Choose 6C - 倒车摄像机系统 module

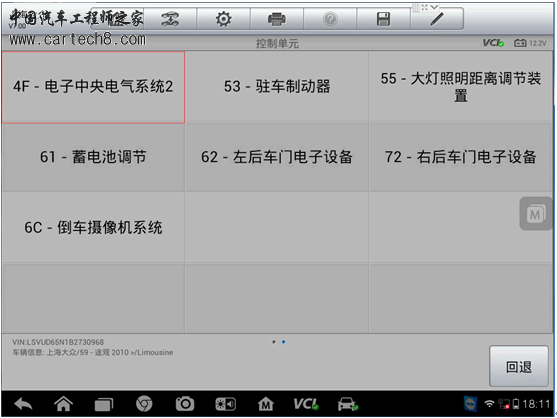pos(93,227)
